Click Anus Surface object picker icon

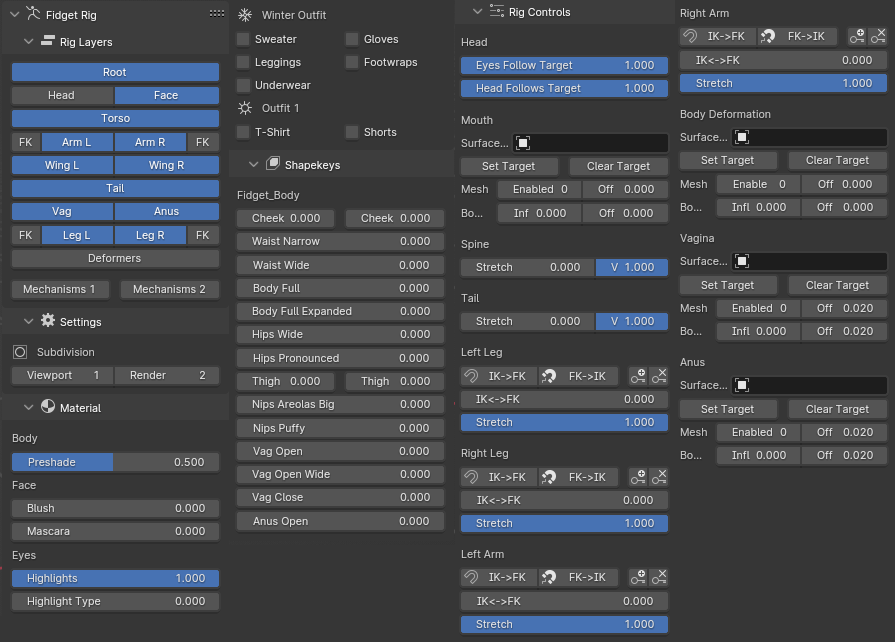pyautogui.click(x=741, y=385)
